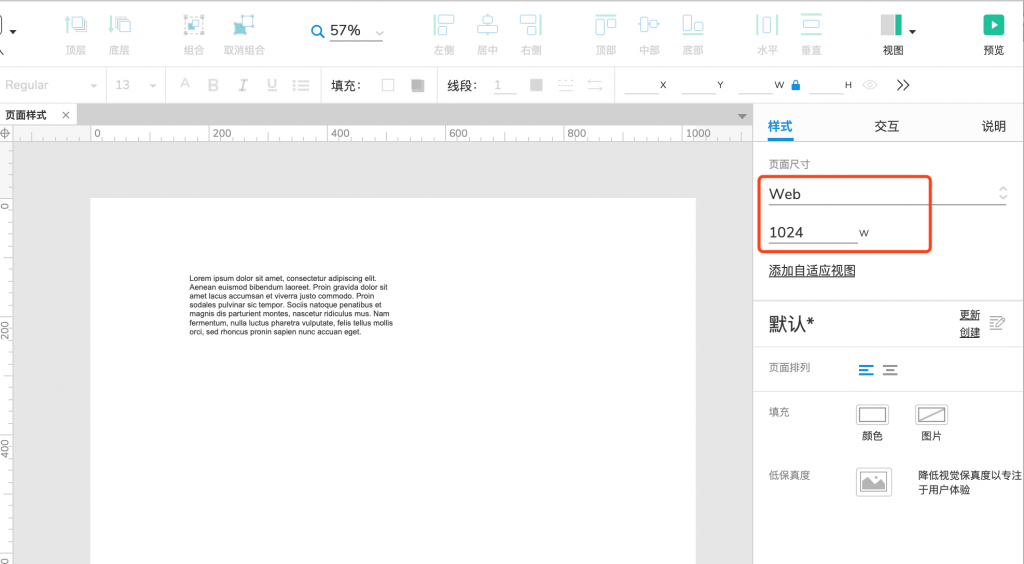Image resolution: width=1024 pixels, height=564 pixels.
Task: Click the Preview (预览) play button
Action: pyautogui.click(x=993, y=26)
